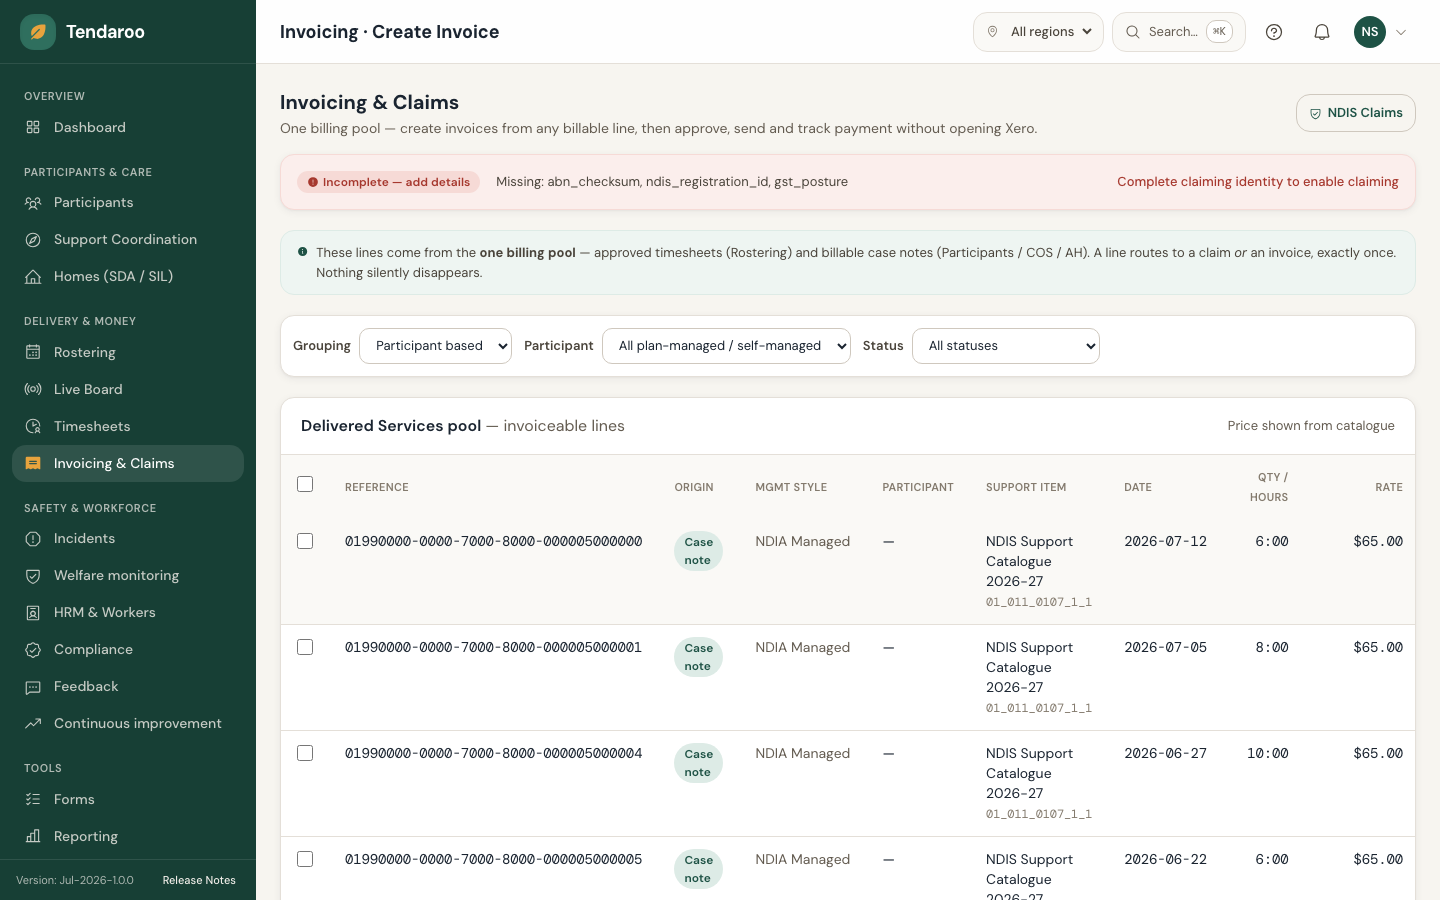Viewport: 1440px width, 900px height.
Task: Open the All statuses dropdown
Action: click(x=1006, y=346)
